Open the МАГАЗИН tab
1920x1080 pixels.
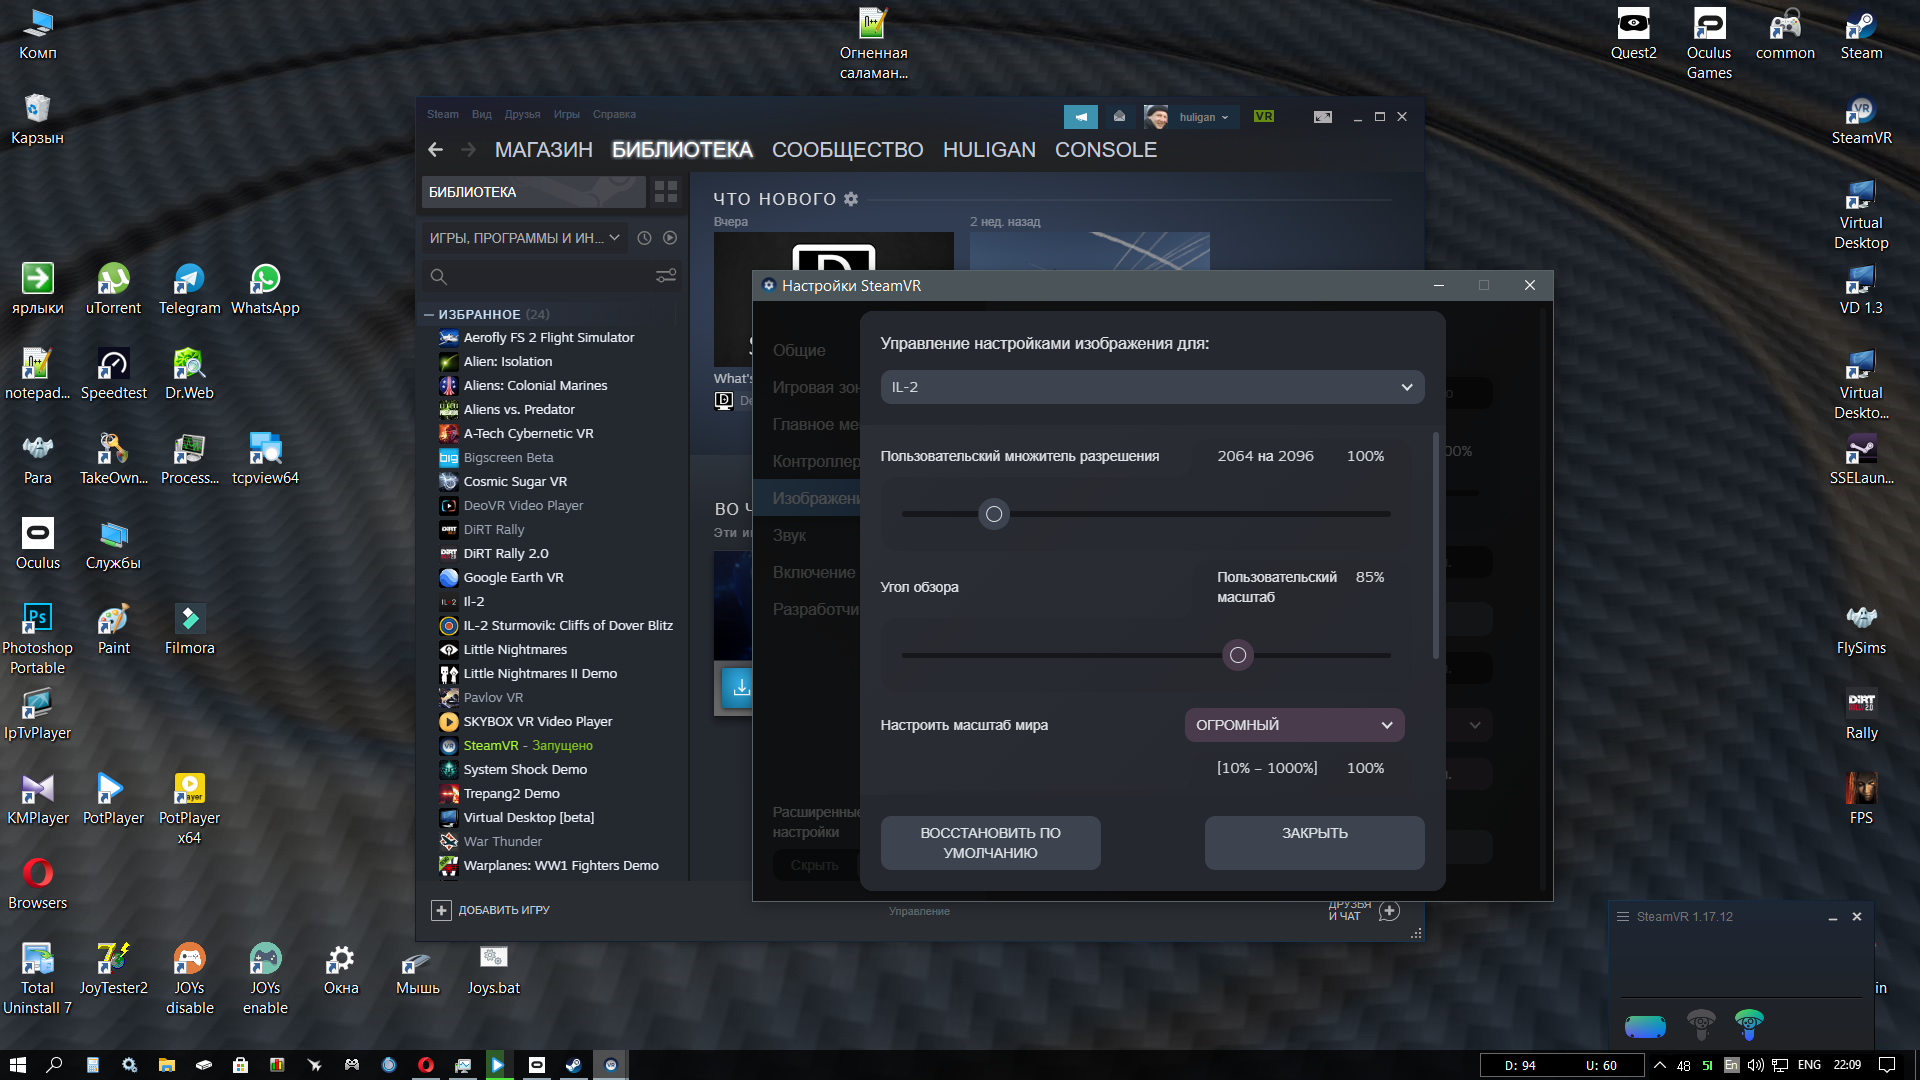pos(543,150)
